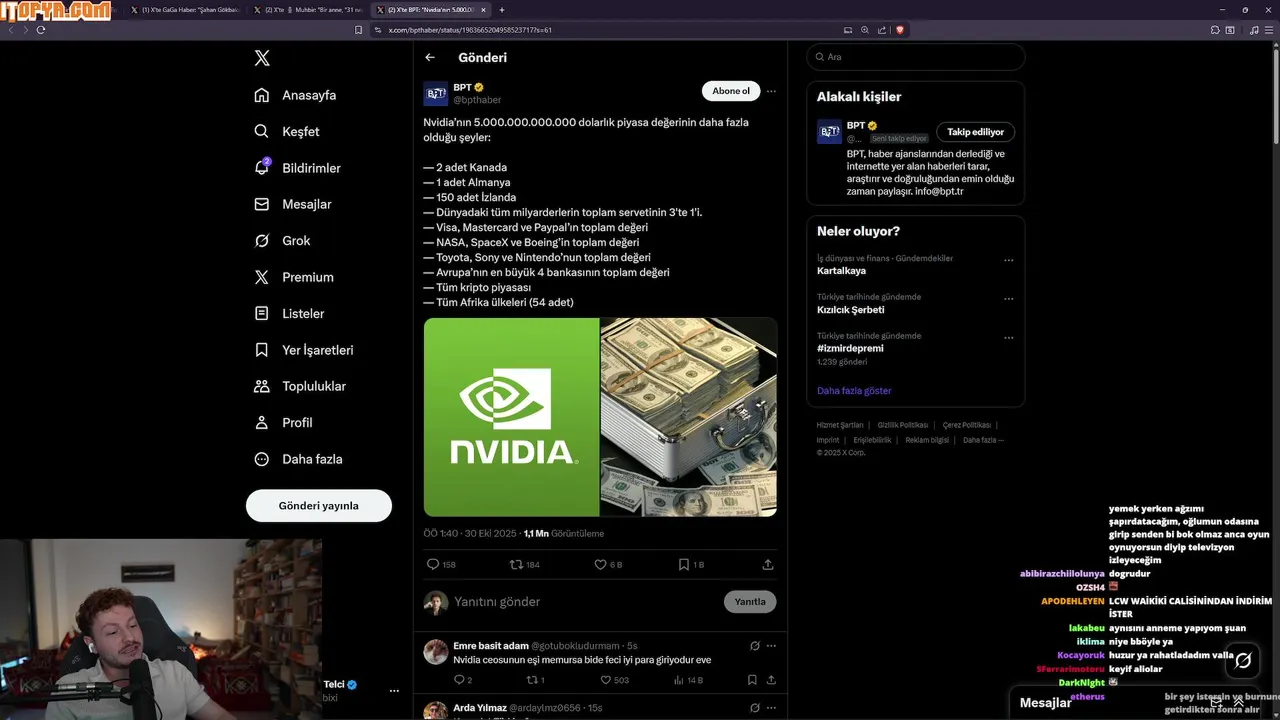Click Grok icon on Emre basit adam reply
This screenshot has width=1280, height=720.
click(755, 646)
